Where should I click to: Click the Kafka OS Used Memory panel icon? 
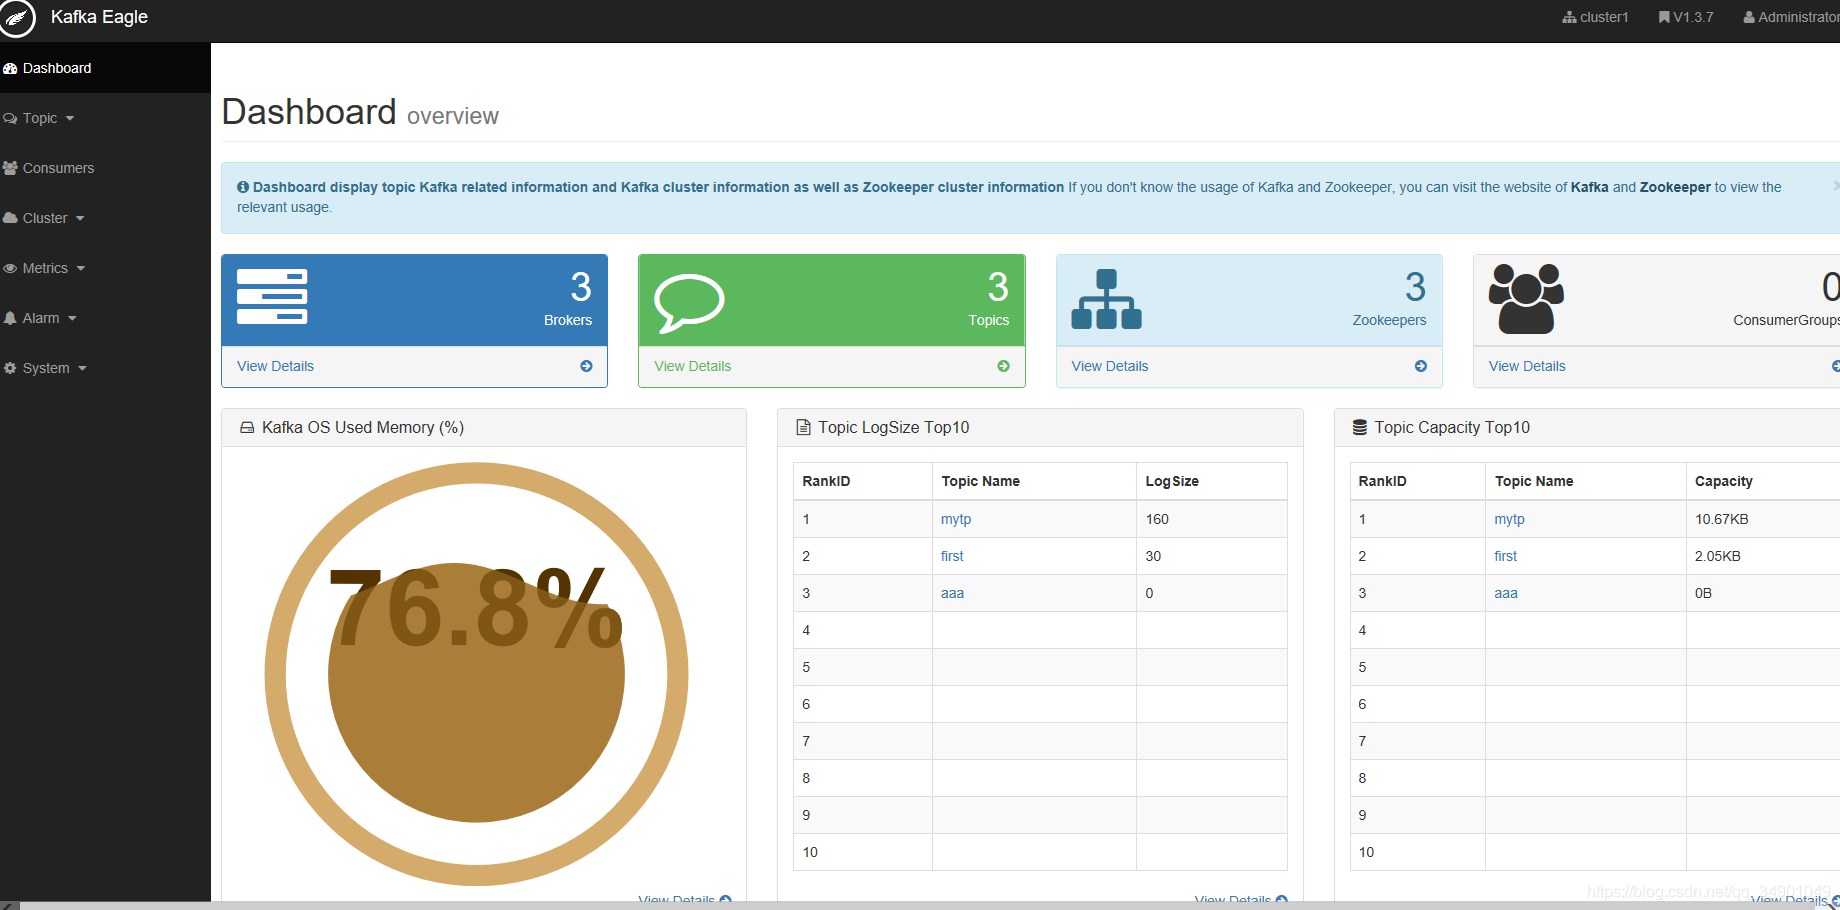coord(247,427)
